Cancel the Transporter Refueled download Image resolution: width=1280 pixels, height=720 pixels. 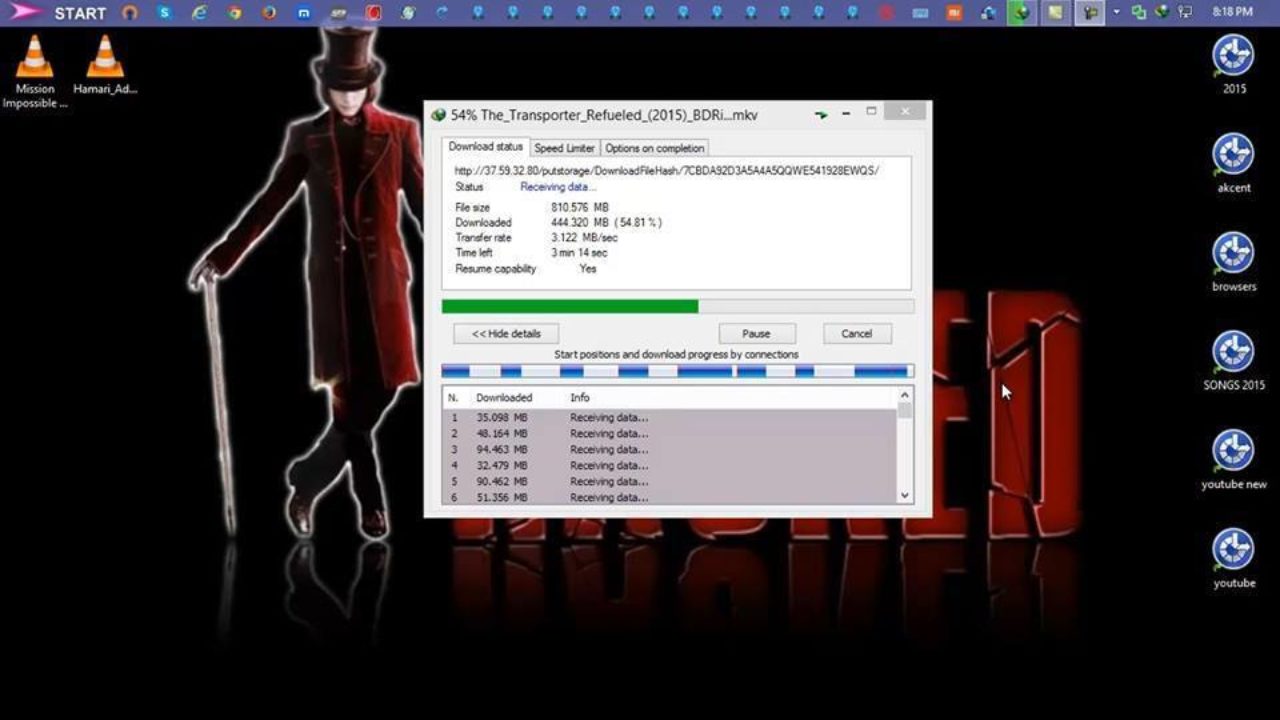coord(857,334)
